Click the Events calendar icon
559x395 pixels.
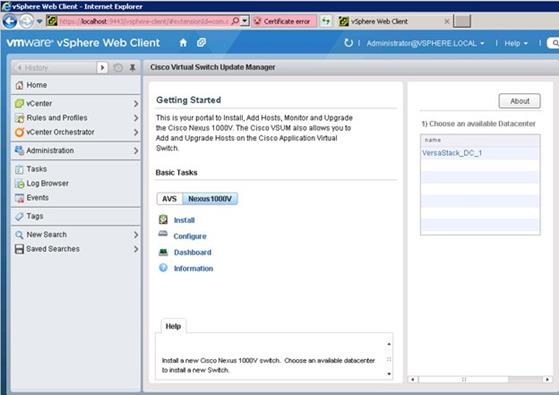19,198
